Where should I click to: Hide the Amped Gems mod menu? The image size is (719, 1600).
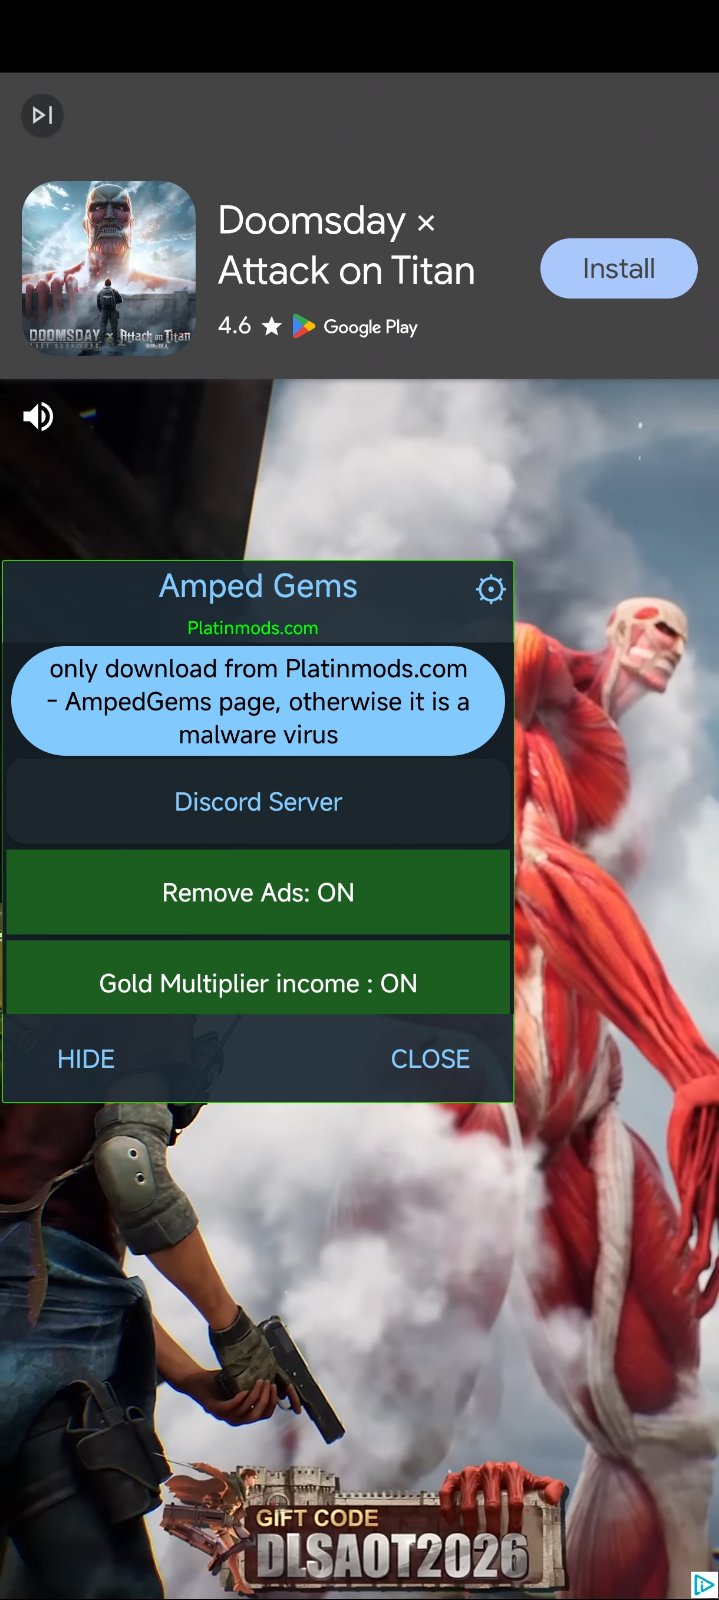86,1059
